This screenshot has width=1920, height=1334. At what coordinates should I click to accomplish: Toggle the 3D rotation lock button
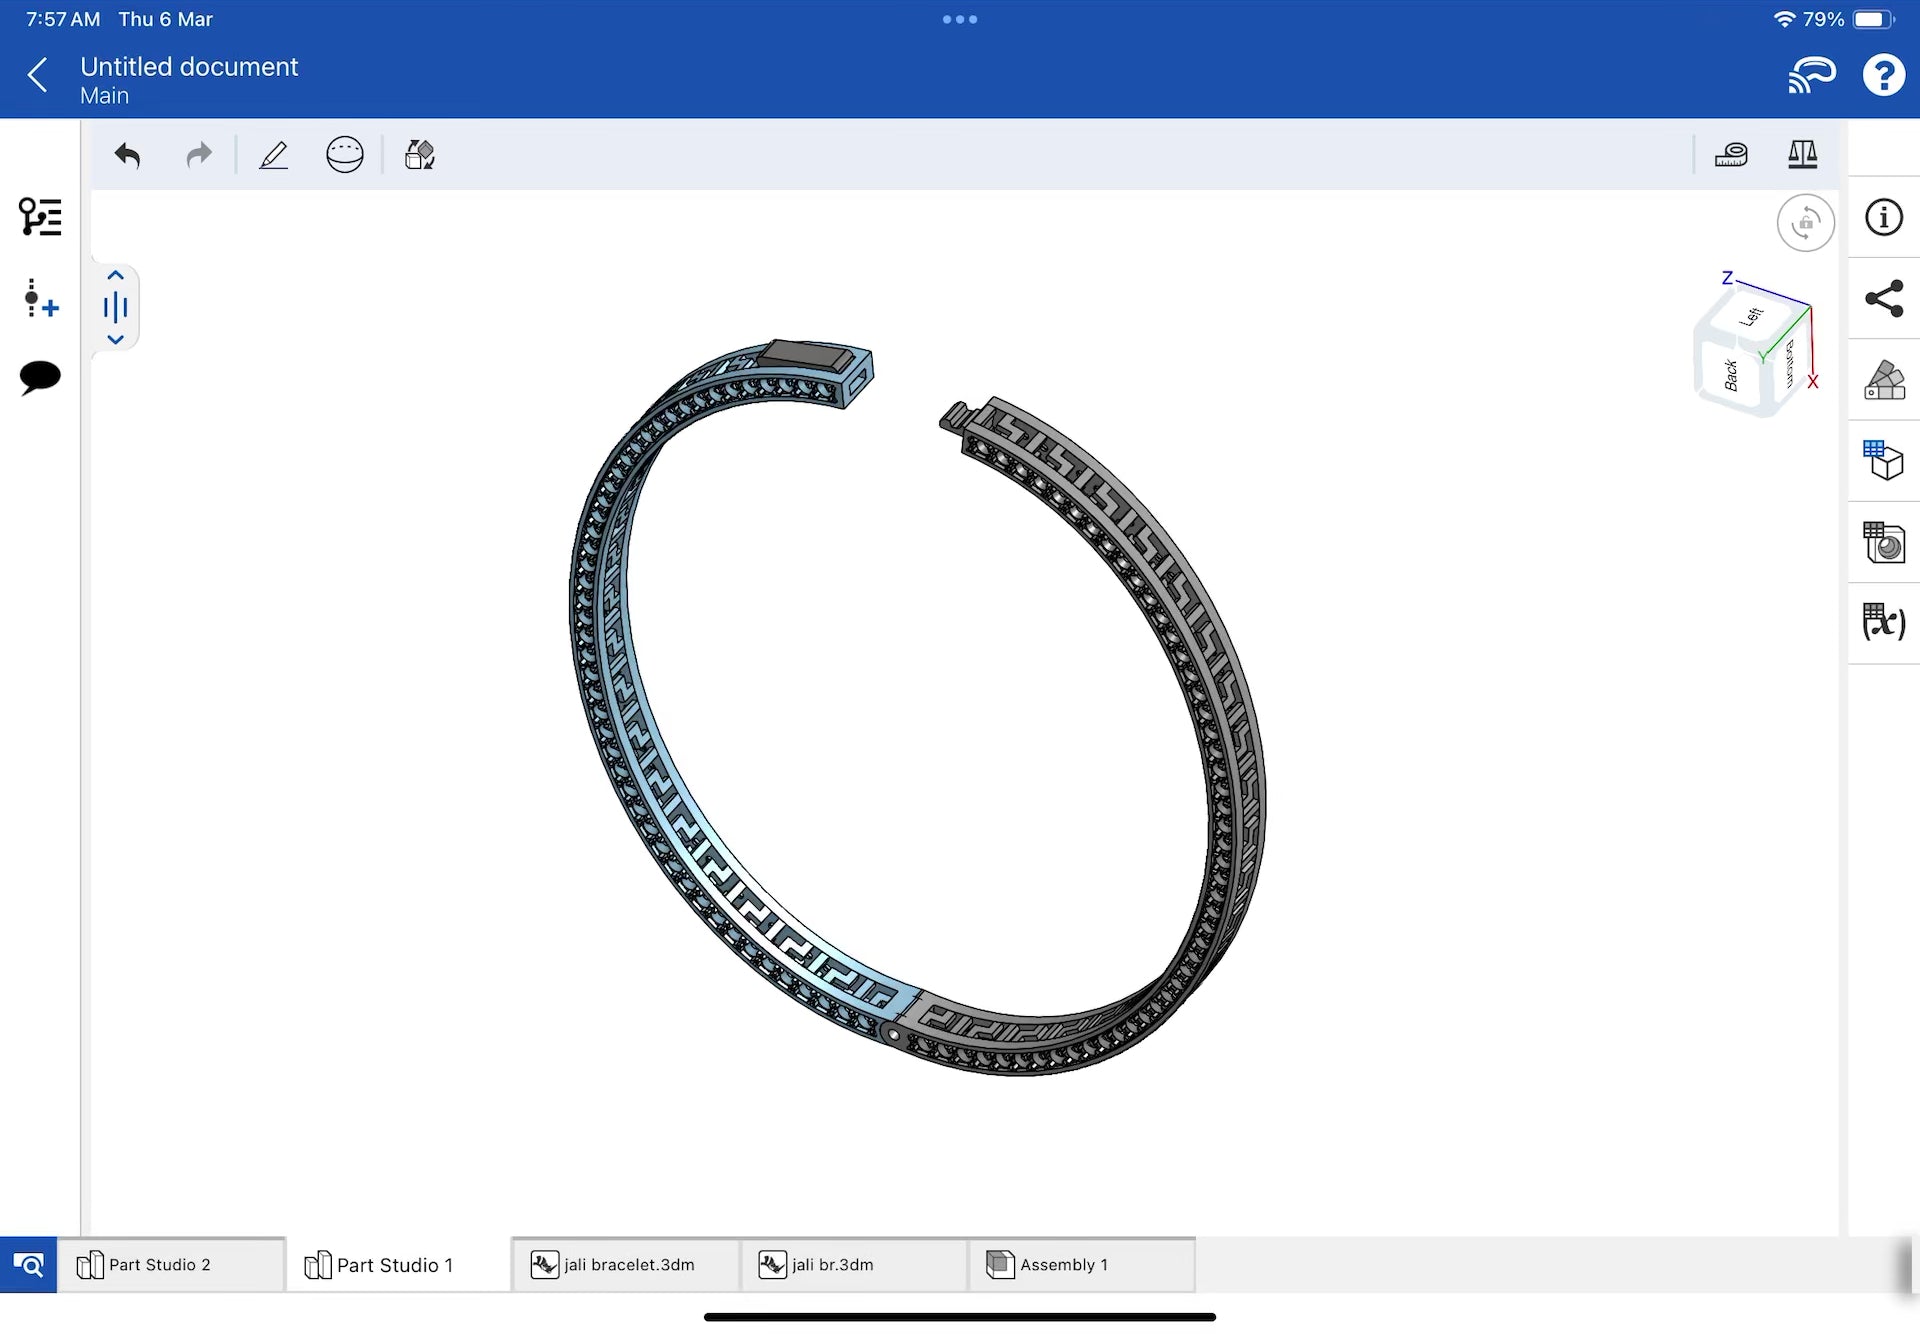click(x=1805, y=223)
